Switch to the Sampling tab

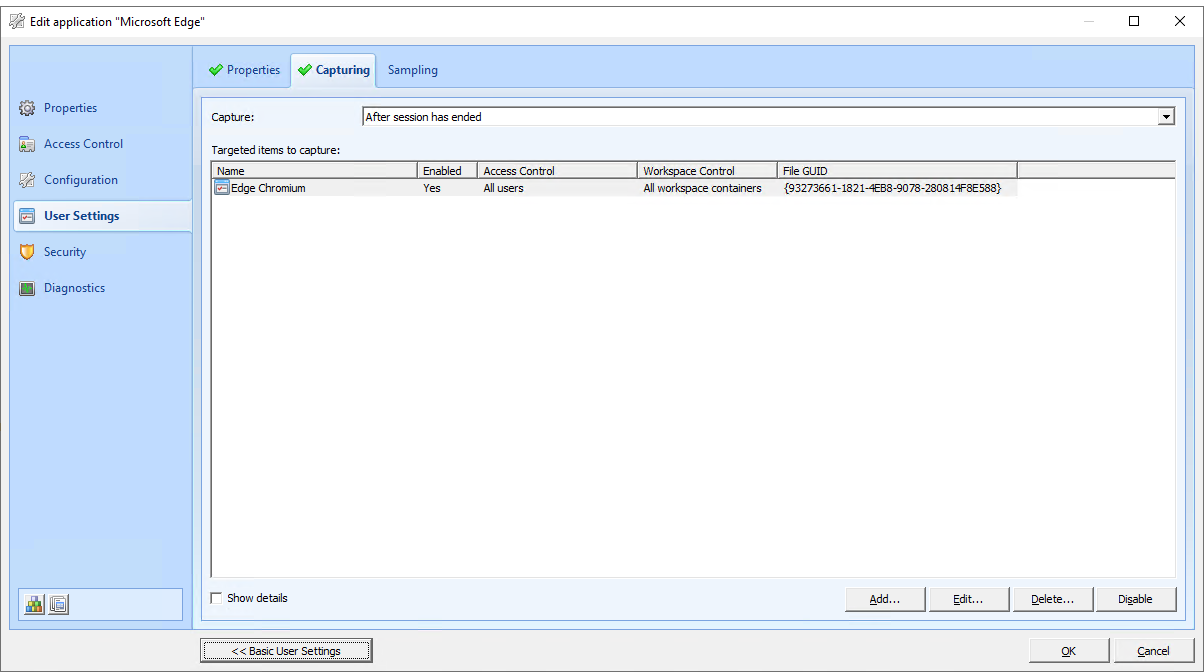pos(412,69)
